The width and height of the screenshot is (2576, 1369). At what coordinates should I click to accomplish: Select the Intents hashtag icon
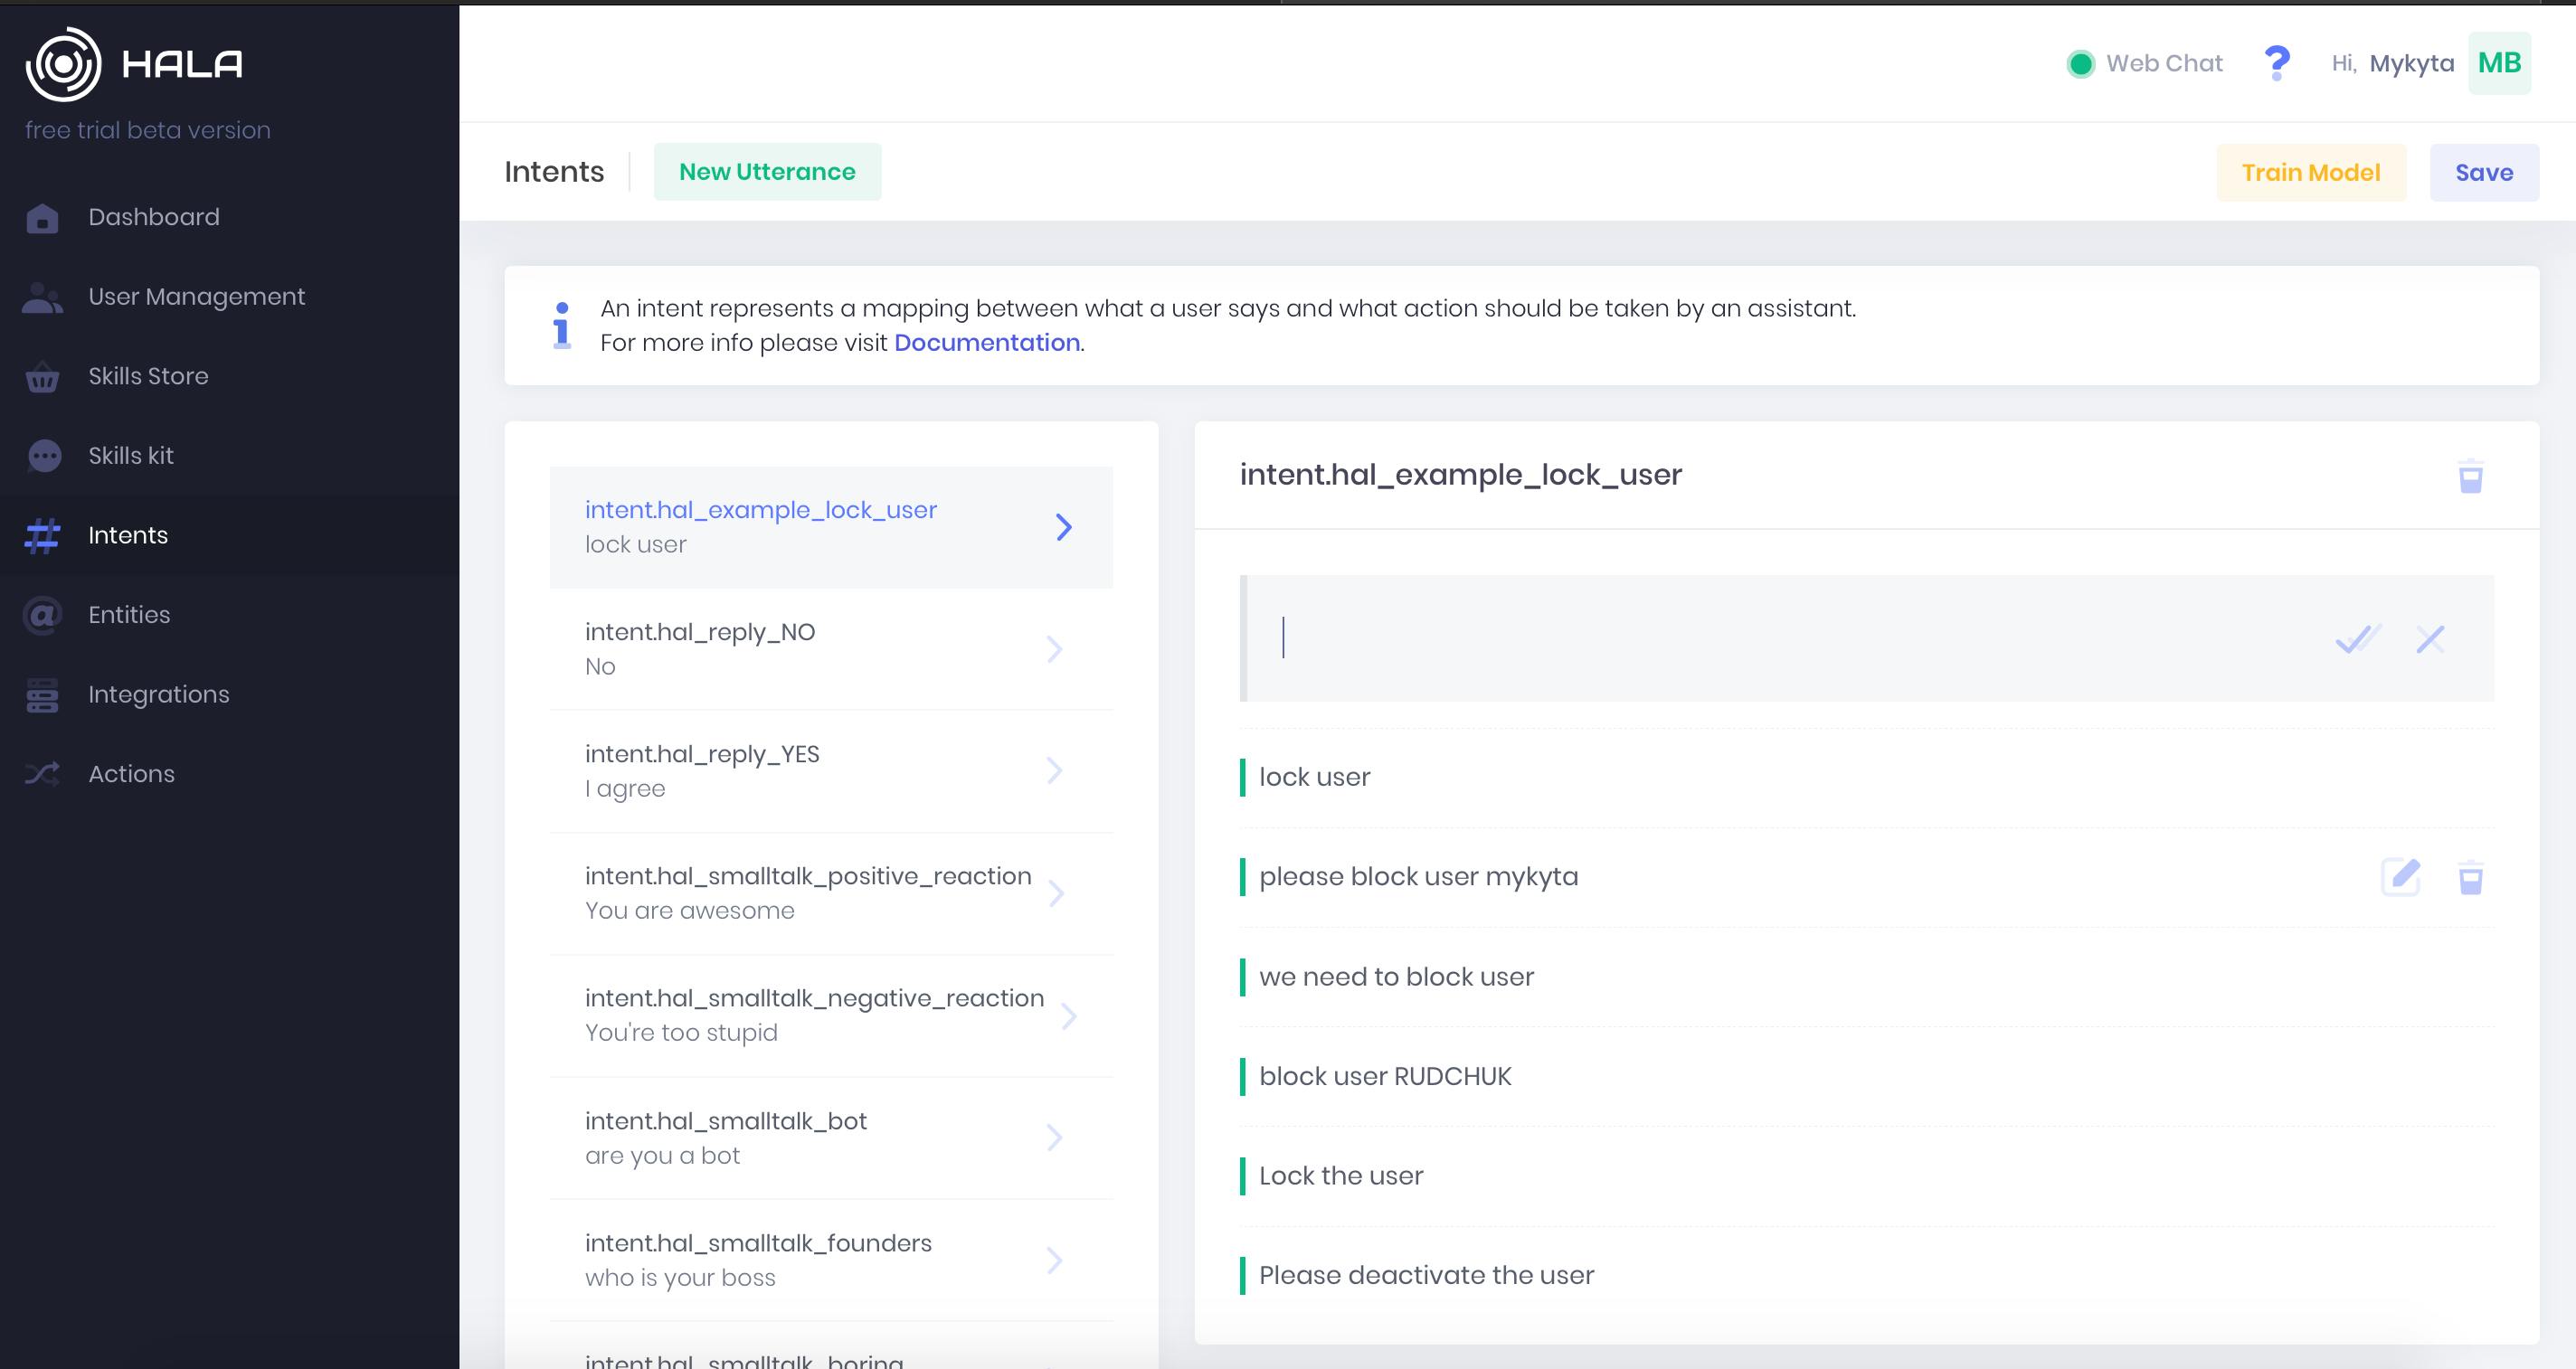pyautogui.click(x=42, y=535)
